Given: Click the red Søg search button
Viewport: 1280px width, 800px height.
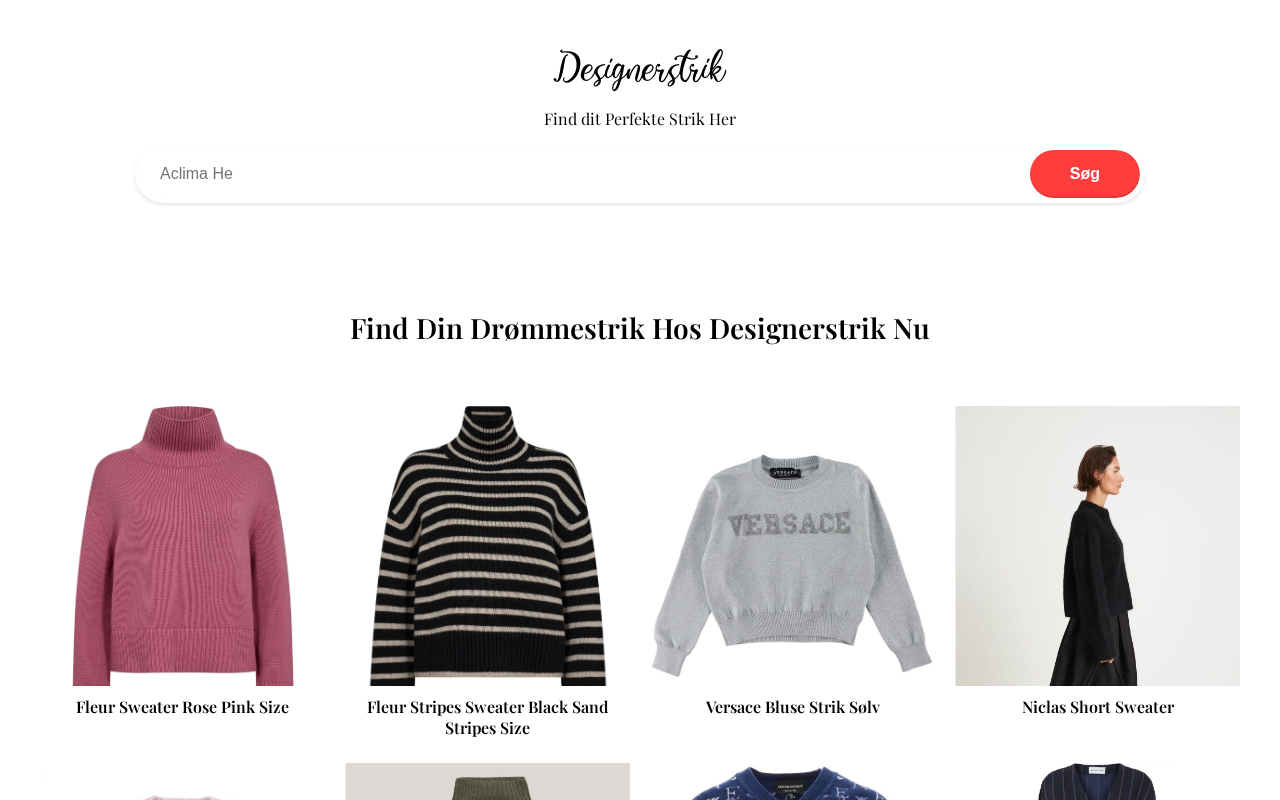Looking at the screenshot, I should coord(1085,174).
